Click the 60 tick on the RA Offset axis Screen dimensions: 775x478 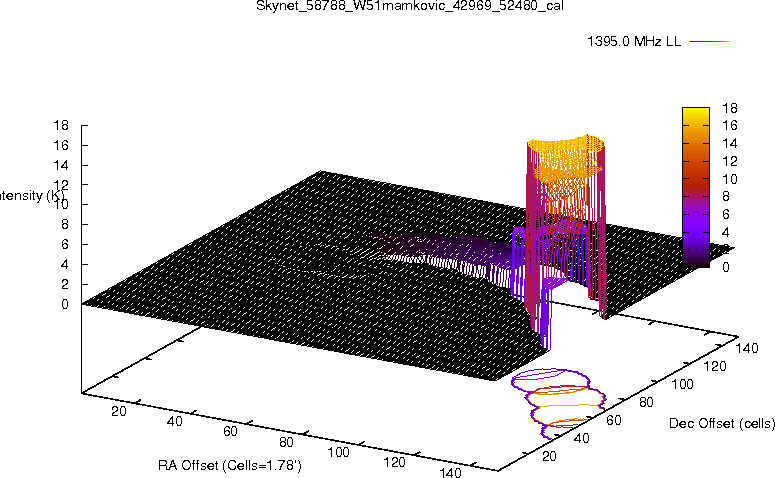point(230,431)
